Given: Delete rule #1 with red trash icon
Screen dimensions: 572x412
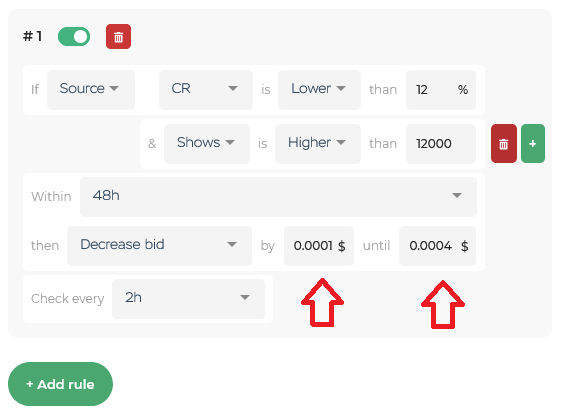Looking at the screenshot, I should [x=118, y=36].
